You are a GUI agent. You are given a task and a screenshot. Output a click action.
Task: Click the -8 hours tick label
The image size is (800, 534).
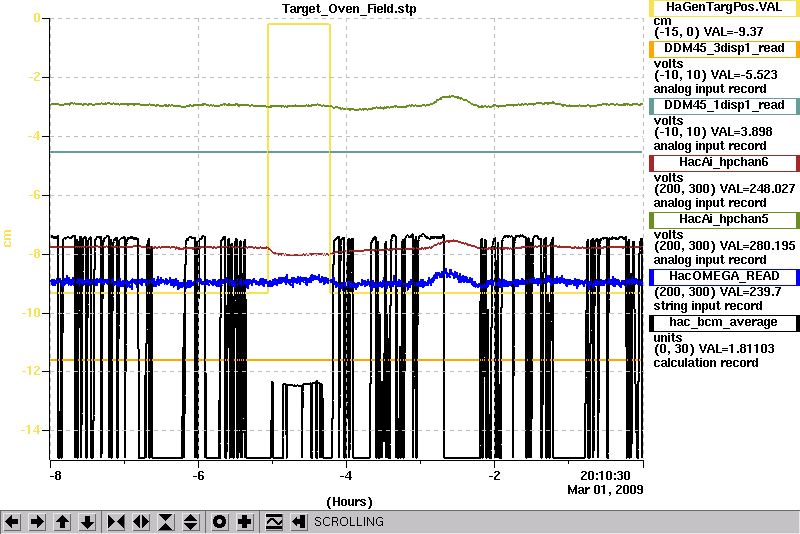pos(55,476)
